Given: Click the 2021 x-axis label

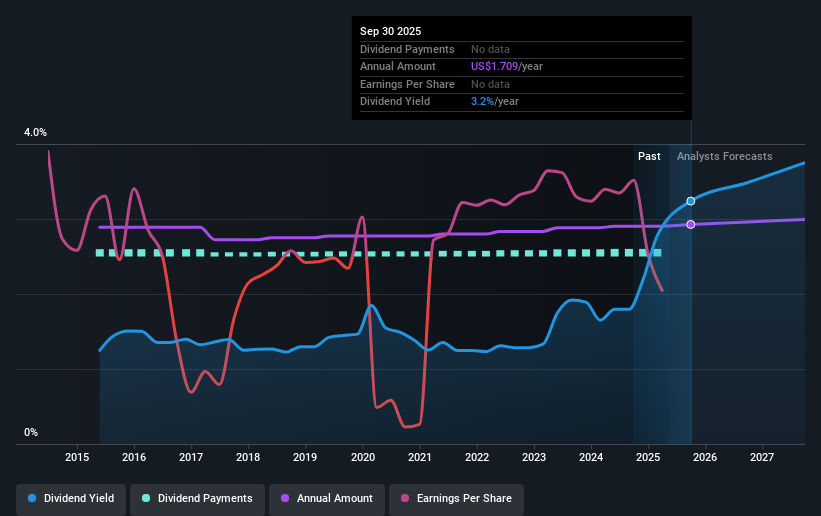Looking at the screenshot, I should (x=420, y=457).
